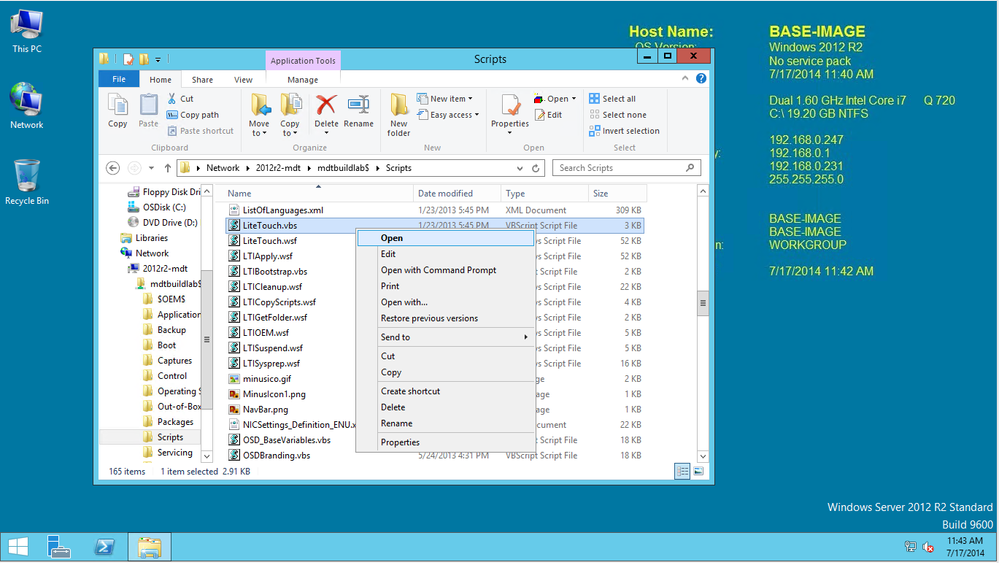The height and width of the screenshot is (563, 999).
Task: Switch to the View ribbon tab
Action: tap(243, 80)
